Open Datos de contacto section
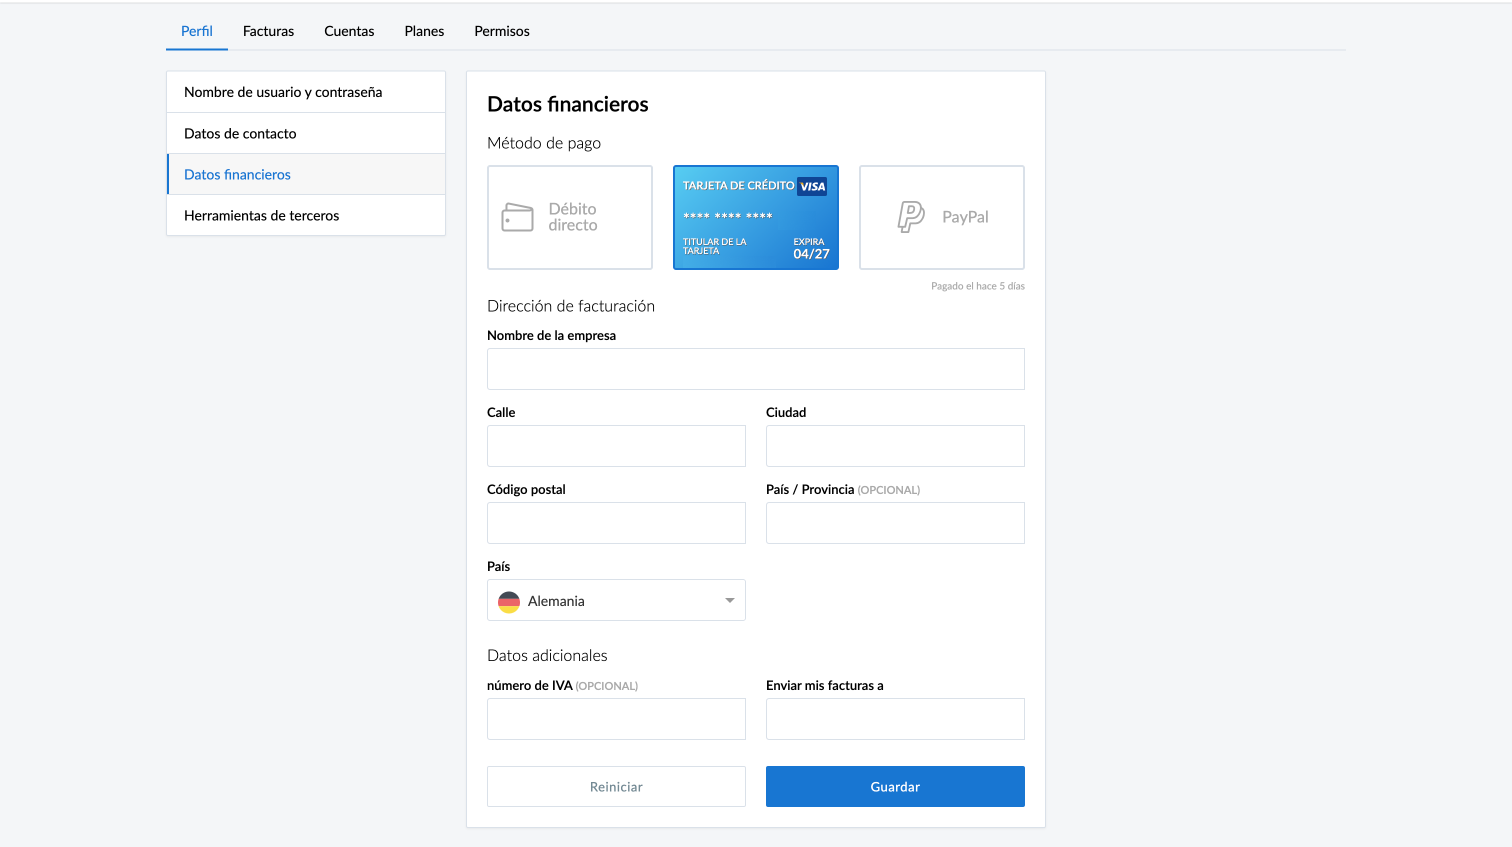The height and width of the screenshot is (847, 1512). click(306, 133)
